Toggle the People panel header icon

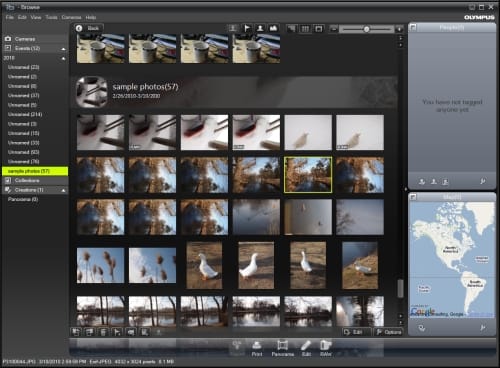413,28
